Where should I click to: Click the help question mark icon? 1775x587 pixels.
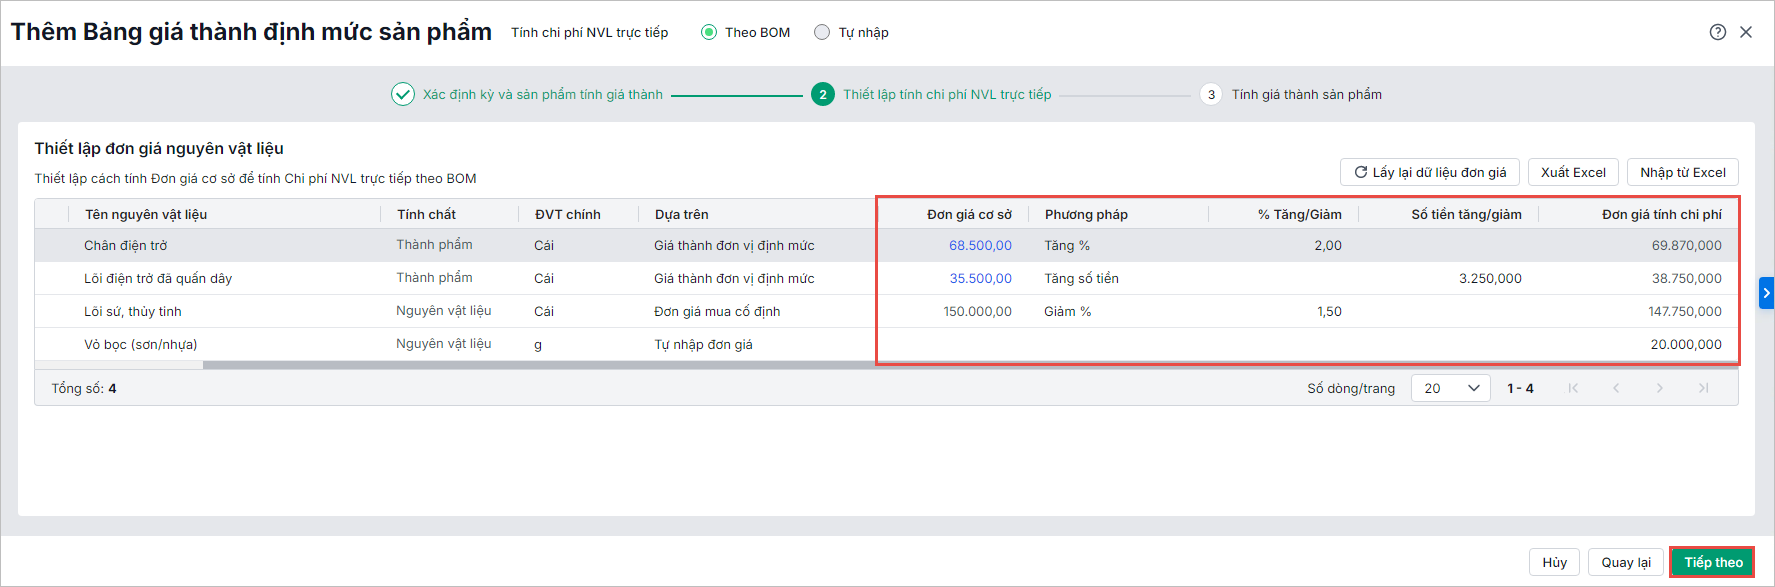coord(1717,32)
